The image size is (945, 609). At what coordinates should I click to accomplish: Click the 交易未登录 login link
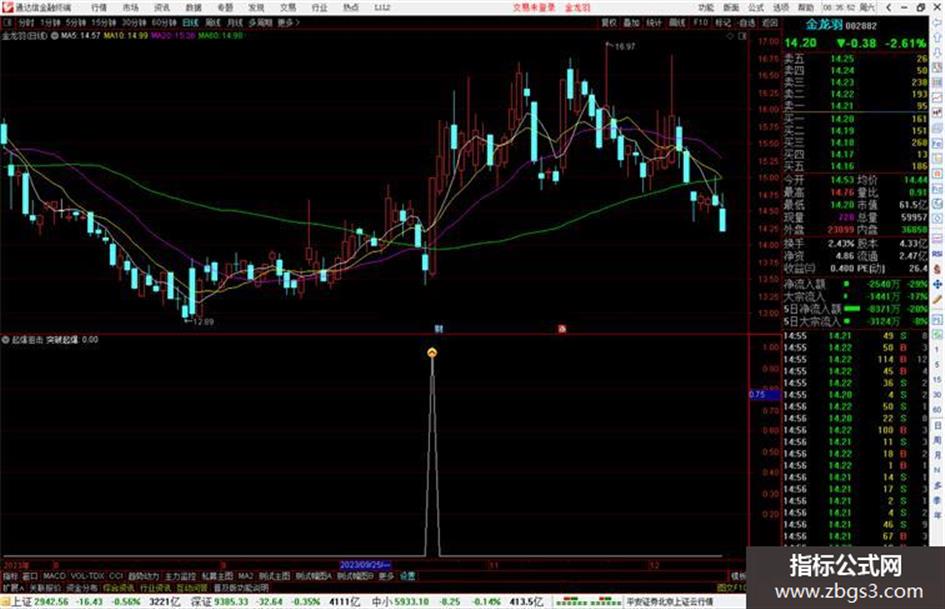[x=534, y=7]
